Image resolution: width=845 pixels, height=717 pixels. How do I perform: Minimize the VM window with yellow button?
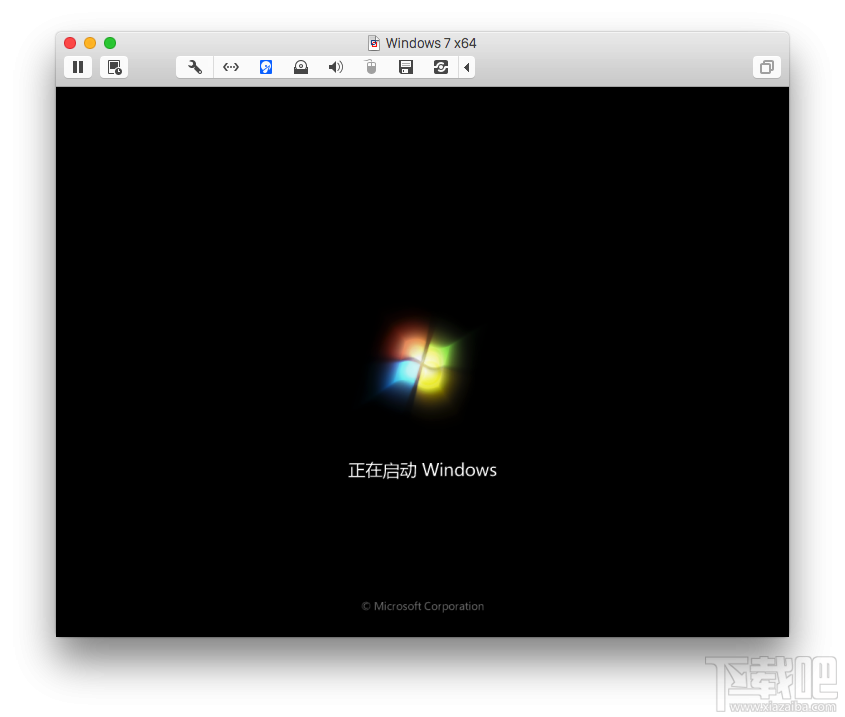(89, 43)
